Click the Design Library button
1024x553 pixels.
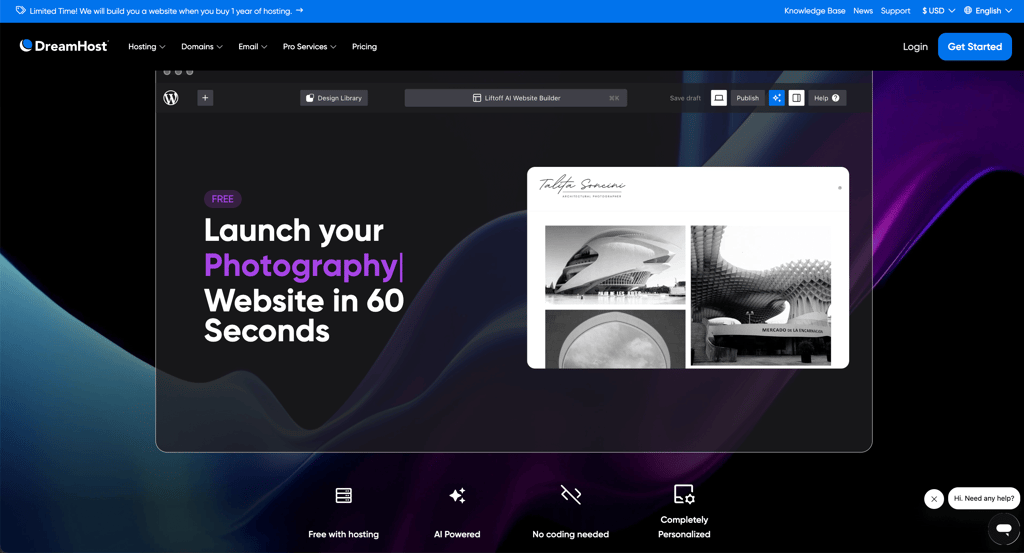click(334, 98)
